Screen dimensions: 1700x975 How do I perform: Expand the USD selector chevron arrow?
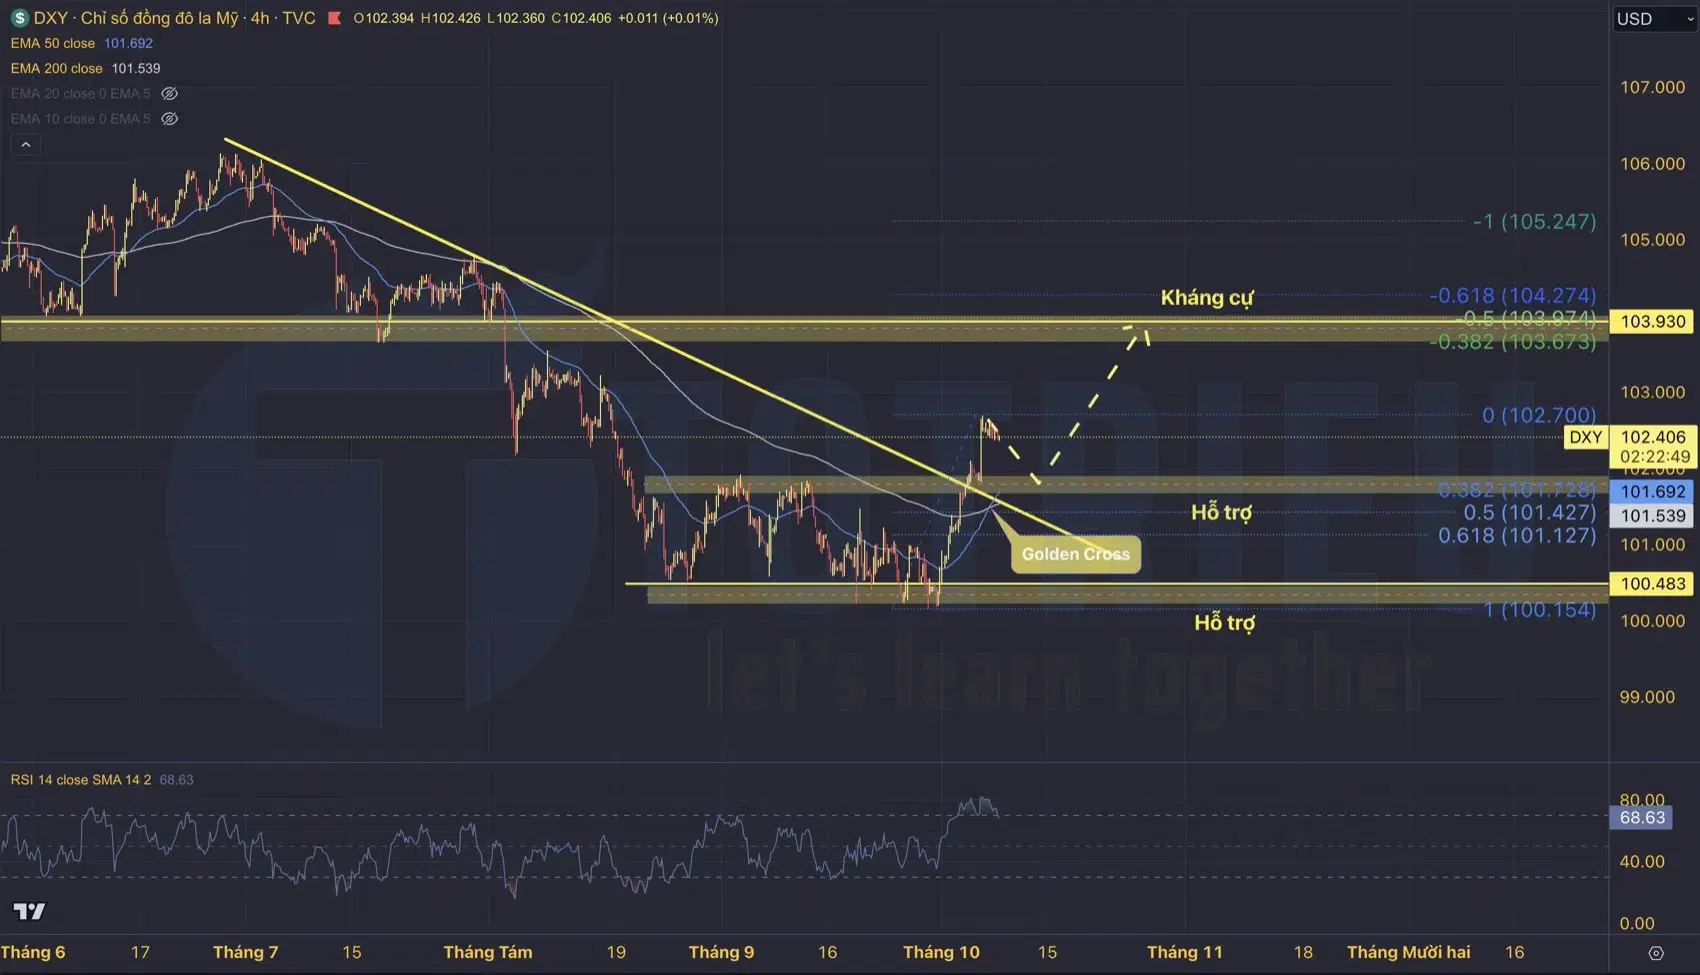coord(1690,17)
